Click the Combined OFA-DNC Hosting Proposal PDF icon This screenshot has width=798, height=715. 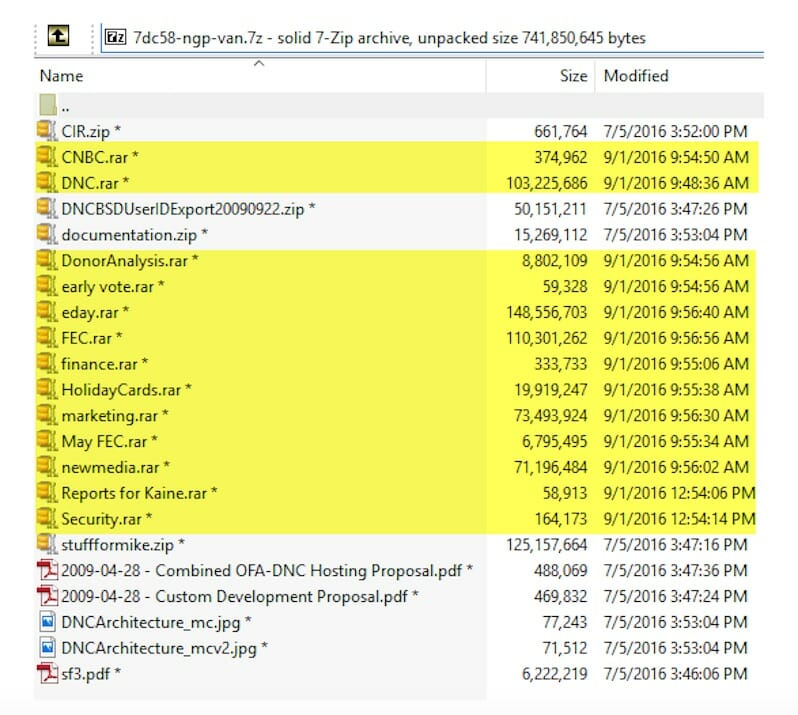click(47, 571)
